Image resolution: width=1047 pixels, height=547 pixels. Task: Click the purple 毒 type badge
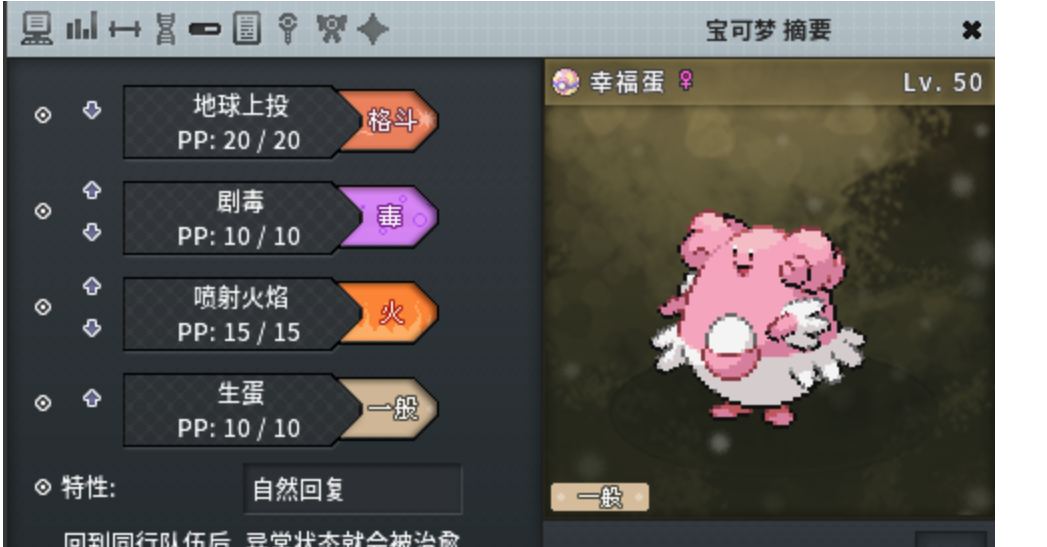(391, 217)
